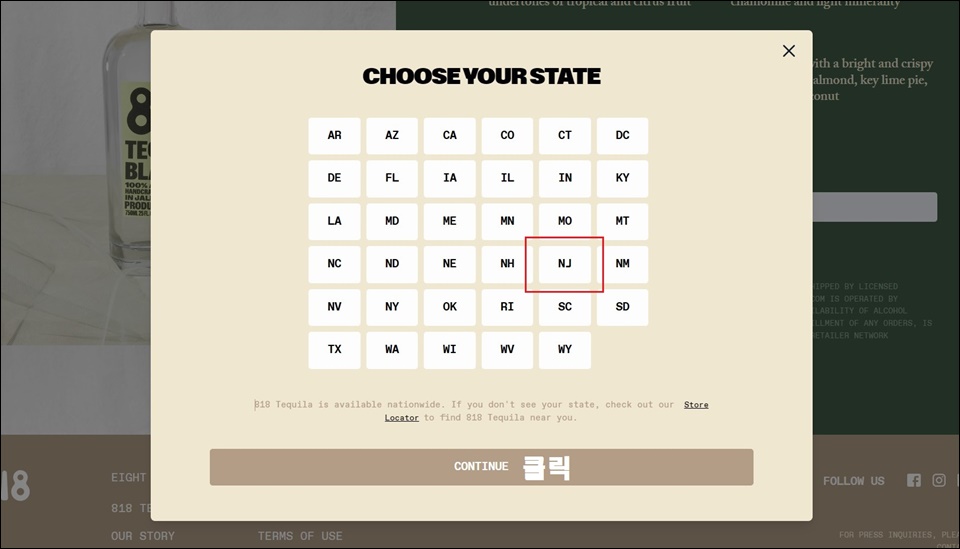Image resolution: width=960 pixels, height=549 pixels.
Task: Choose CO as your state
Action: pos(507,136)
